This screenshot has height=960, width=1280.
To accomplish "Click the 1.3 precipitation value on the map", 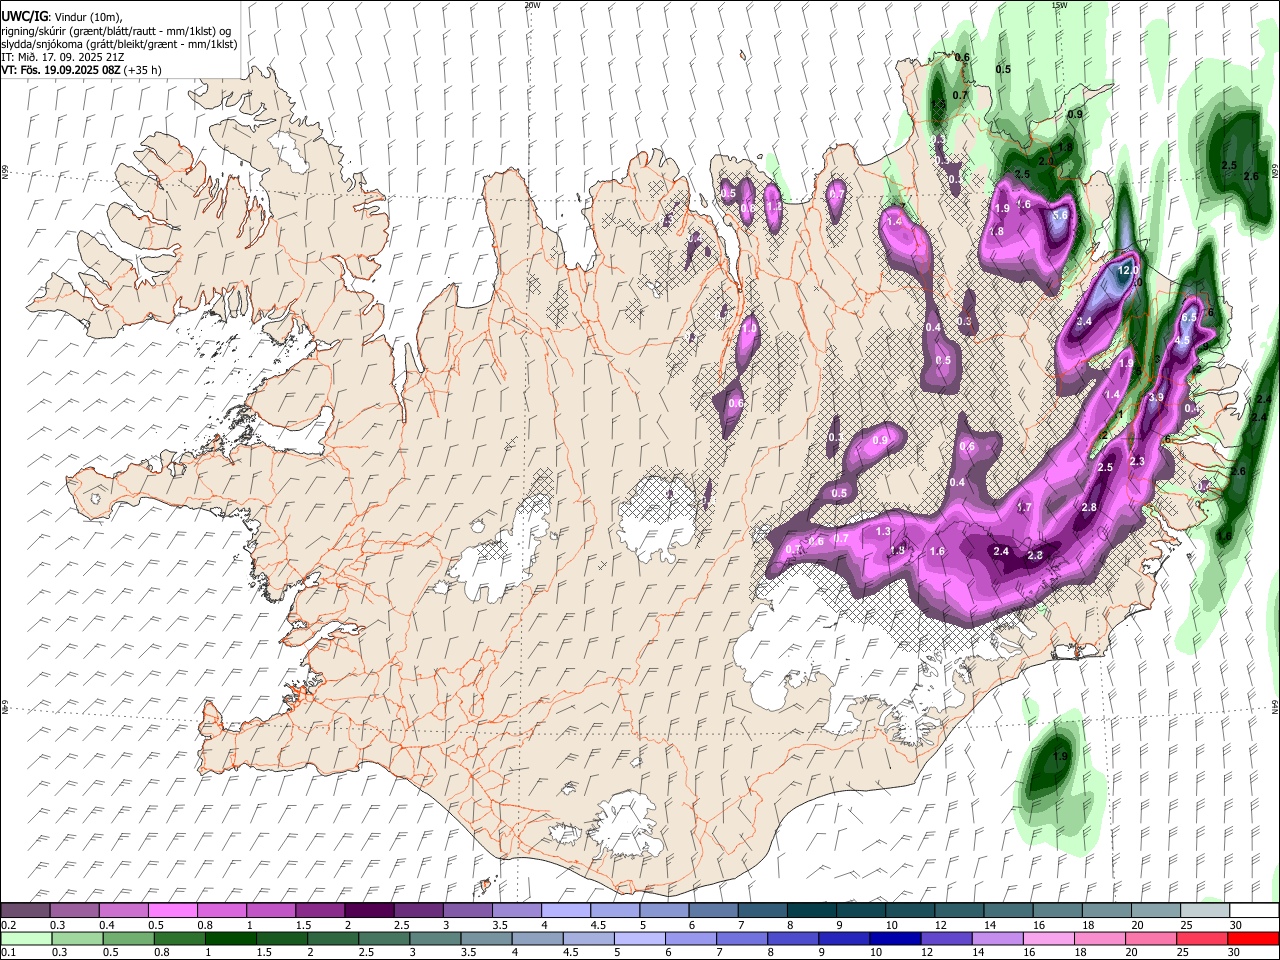I will click(883, 531).
